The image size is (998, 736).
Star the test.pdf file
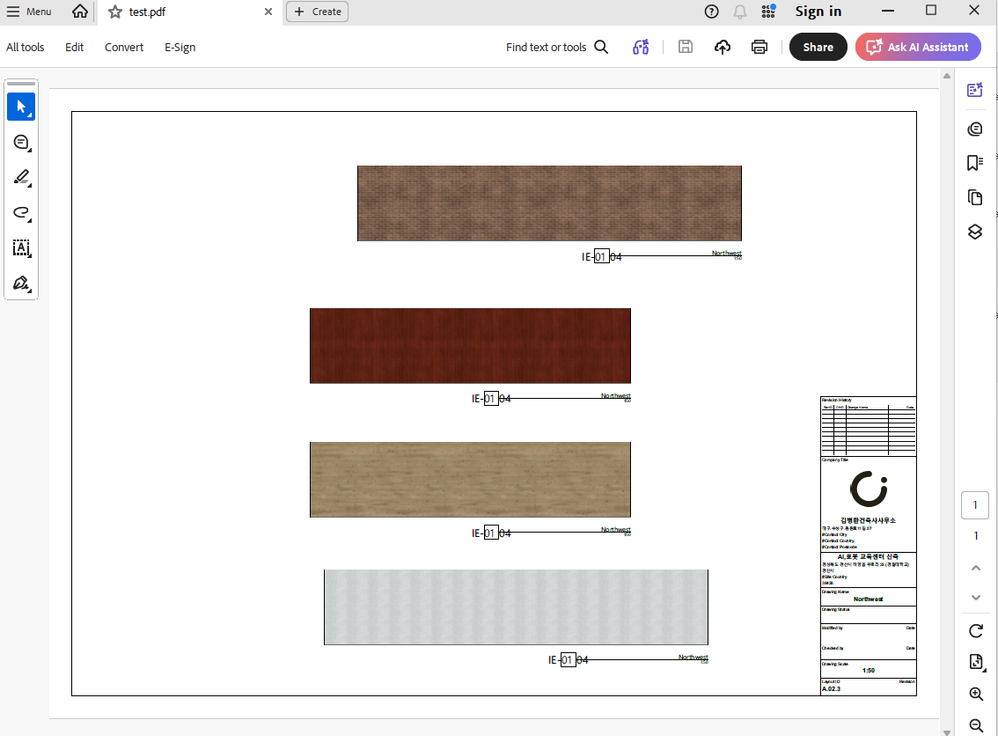click(115, 11)
